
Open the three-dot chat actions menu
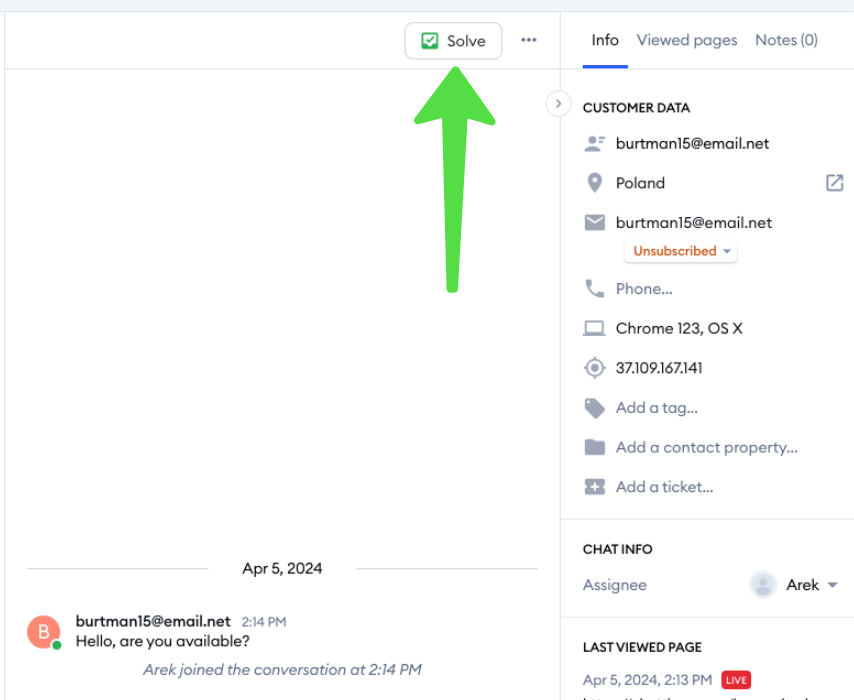pos(528,40)
